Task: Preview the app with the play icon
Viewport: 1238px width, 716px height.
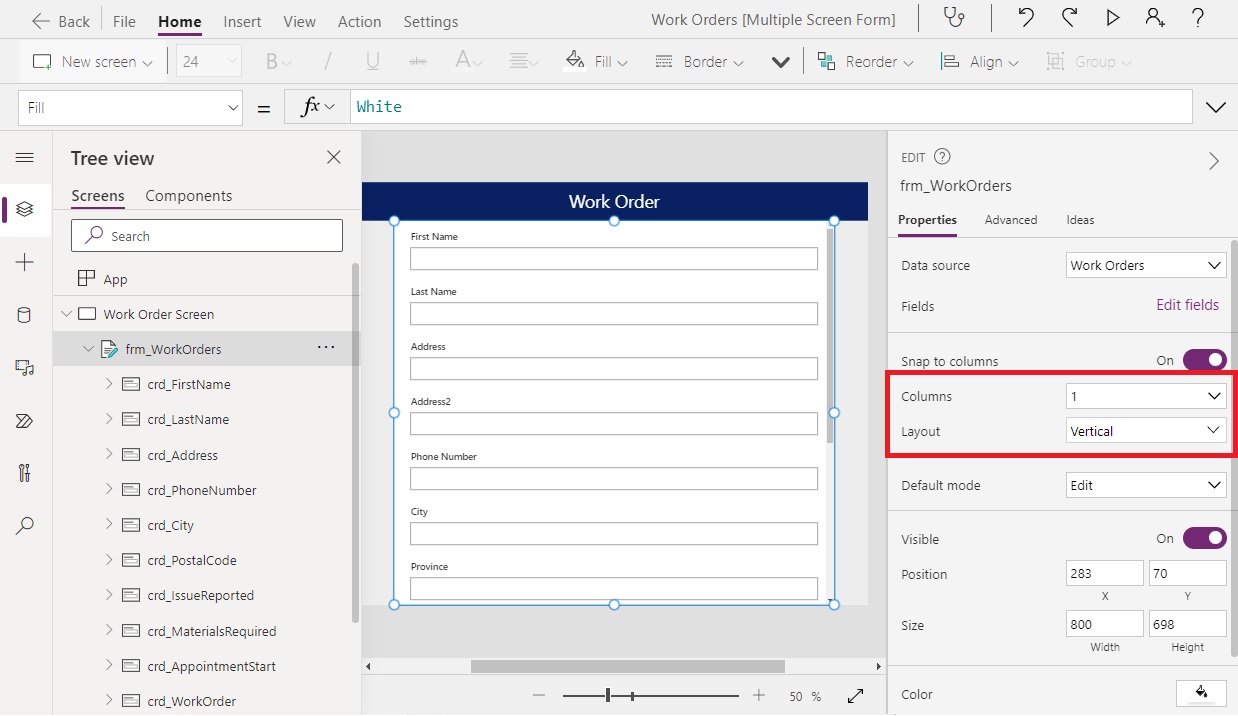Action: tap(1111, 18)
